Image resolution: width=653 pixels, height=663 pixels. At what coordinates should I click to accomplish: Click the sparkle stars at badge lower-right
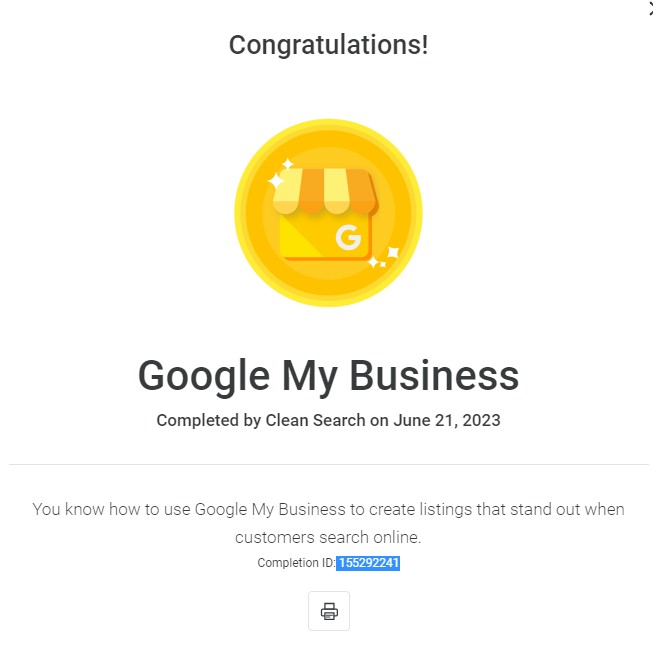click(x=384, y=258)
